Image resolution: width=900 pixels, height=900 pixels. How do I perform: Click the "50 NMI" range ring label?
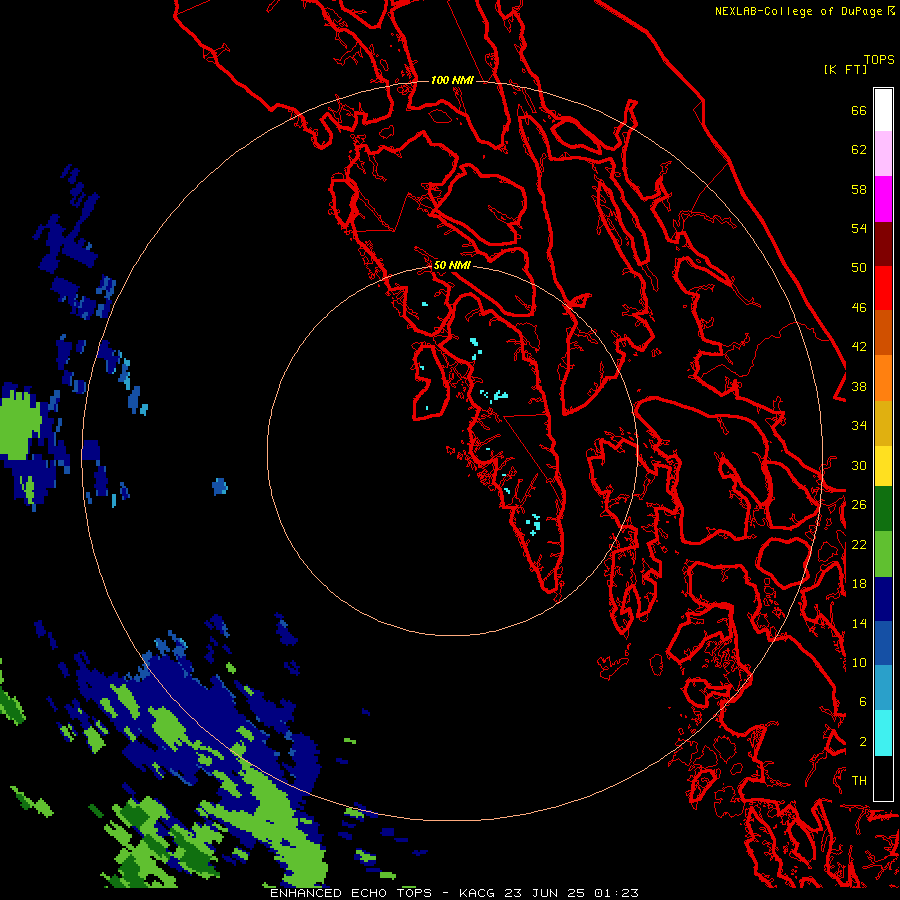click(452, 265)
